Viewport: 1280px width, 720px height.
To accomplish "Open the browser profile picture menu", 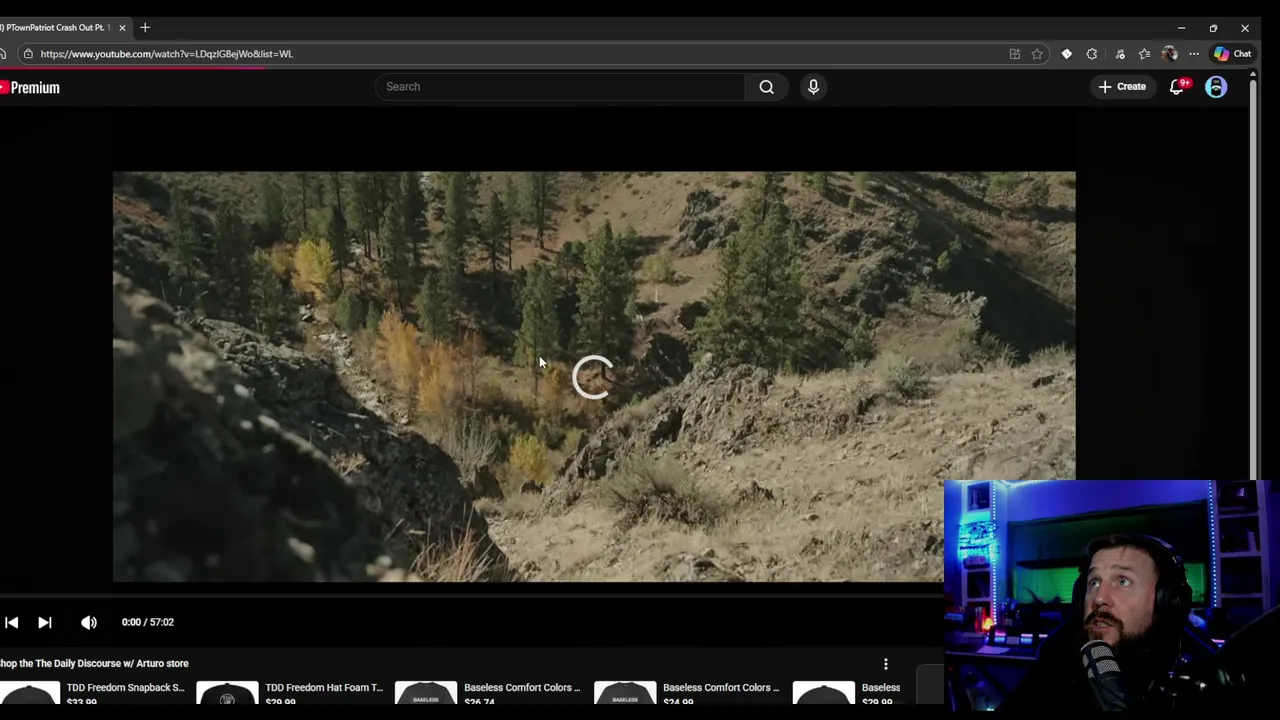I will (1169, 54).
